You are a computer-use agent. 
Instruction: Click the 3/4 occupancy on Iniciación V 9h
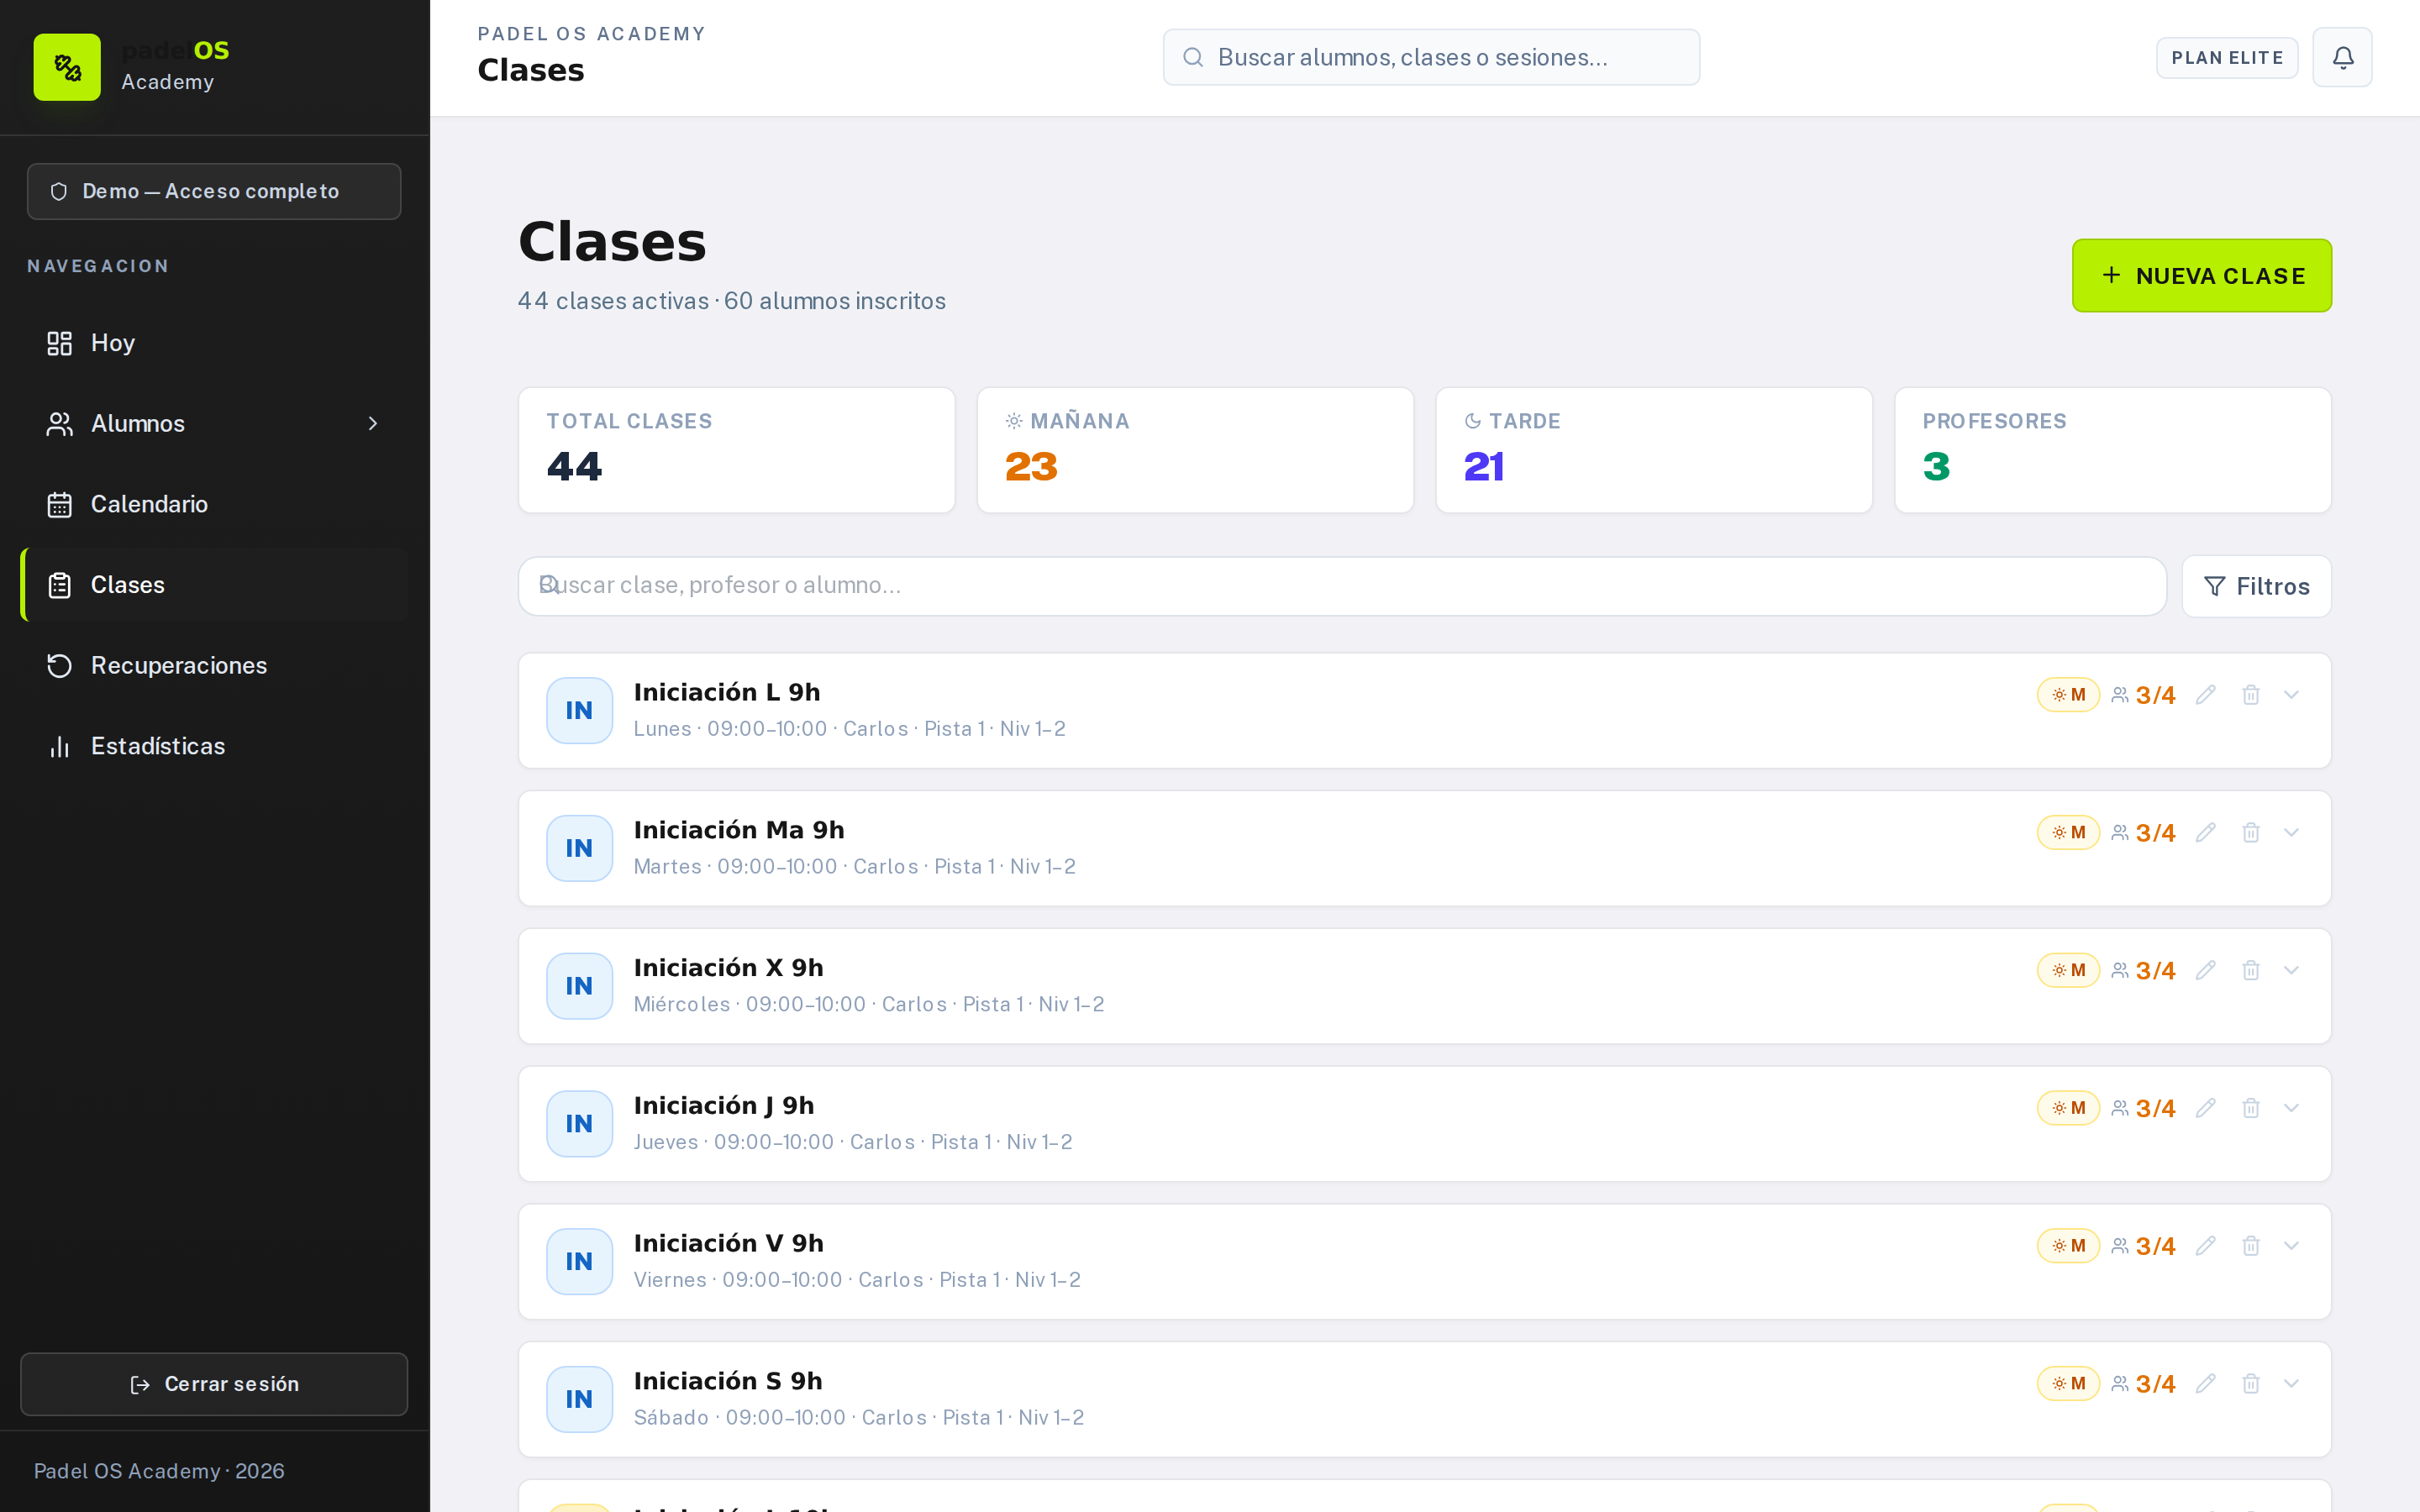tap(2143, 1246)
